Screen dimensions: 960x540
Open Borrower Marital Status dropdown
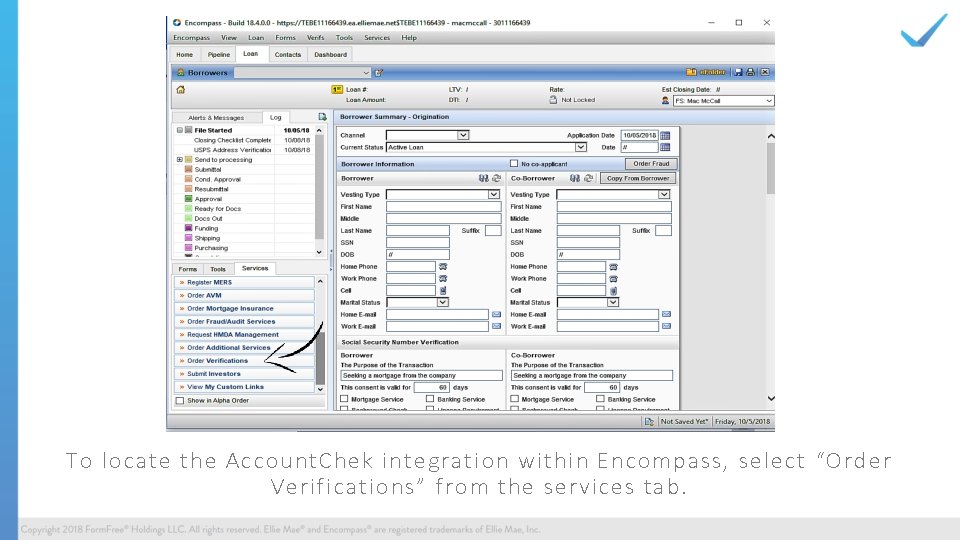click(x=442, y=302)
